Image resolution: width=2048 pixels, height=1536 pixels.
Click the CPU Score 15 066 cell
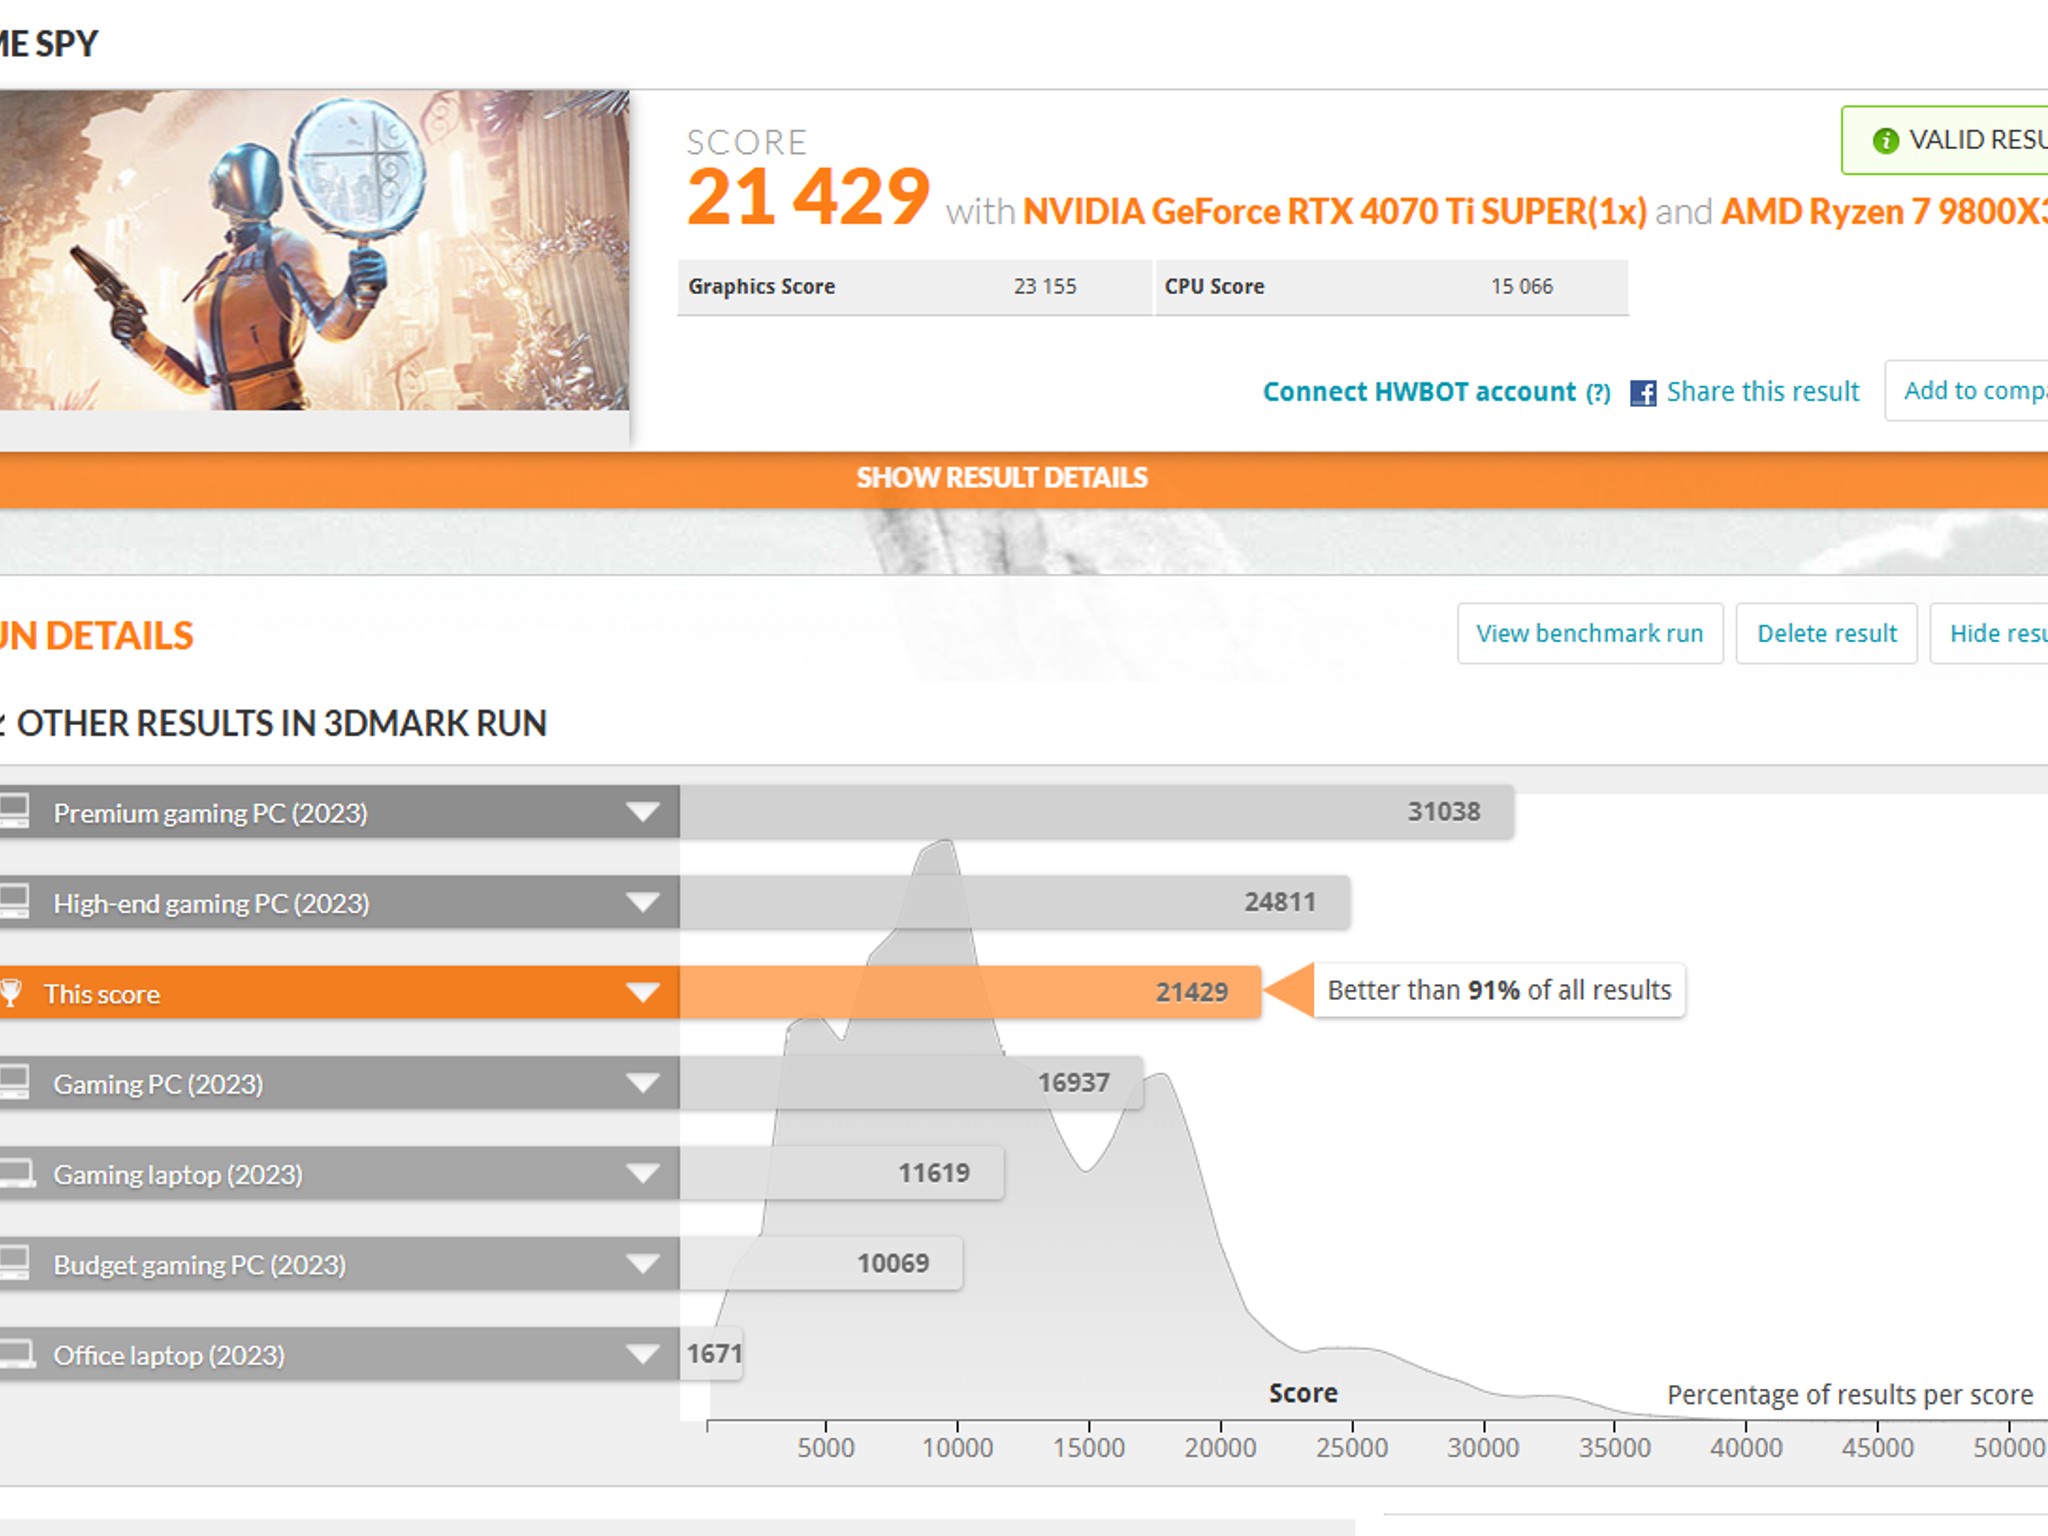[x=1392, y=287]
